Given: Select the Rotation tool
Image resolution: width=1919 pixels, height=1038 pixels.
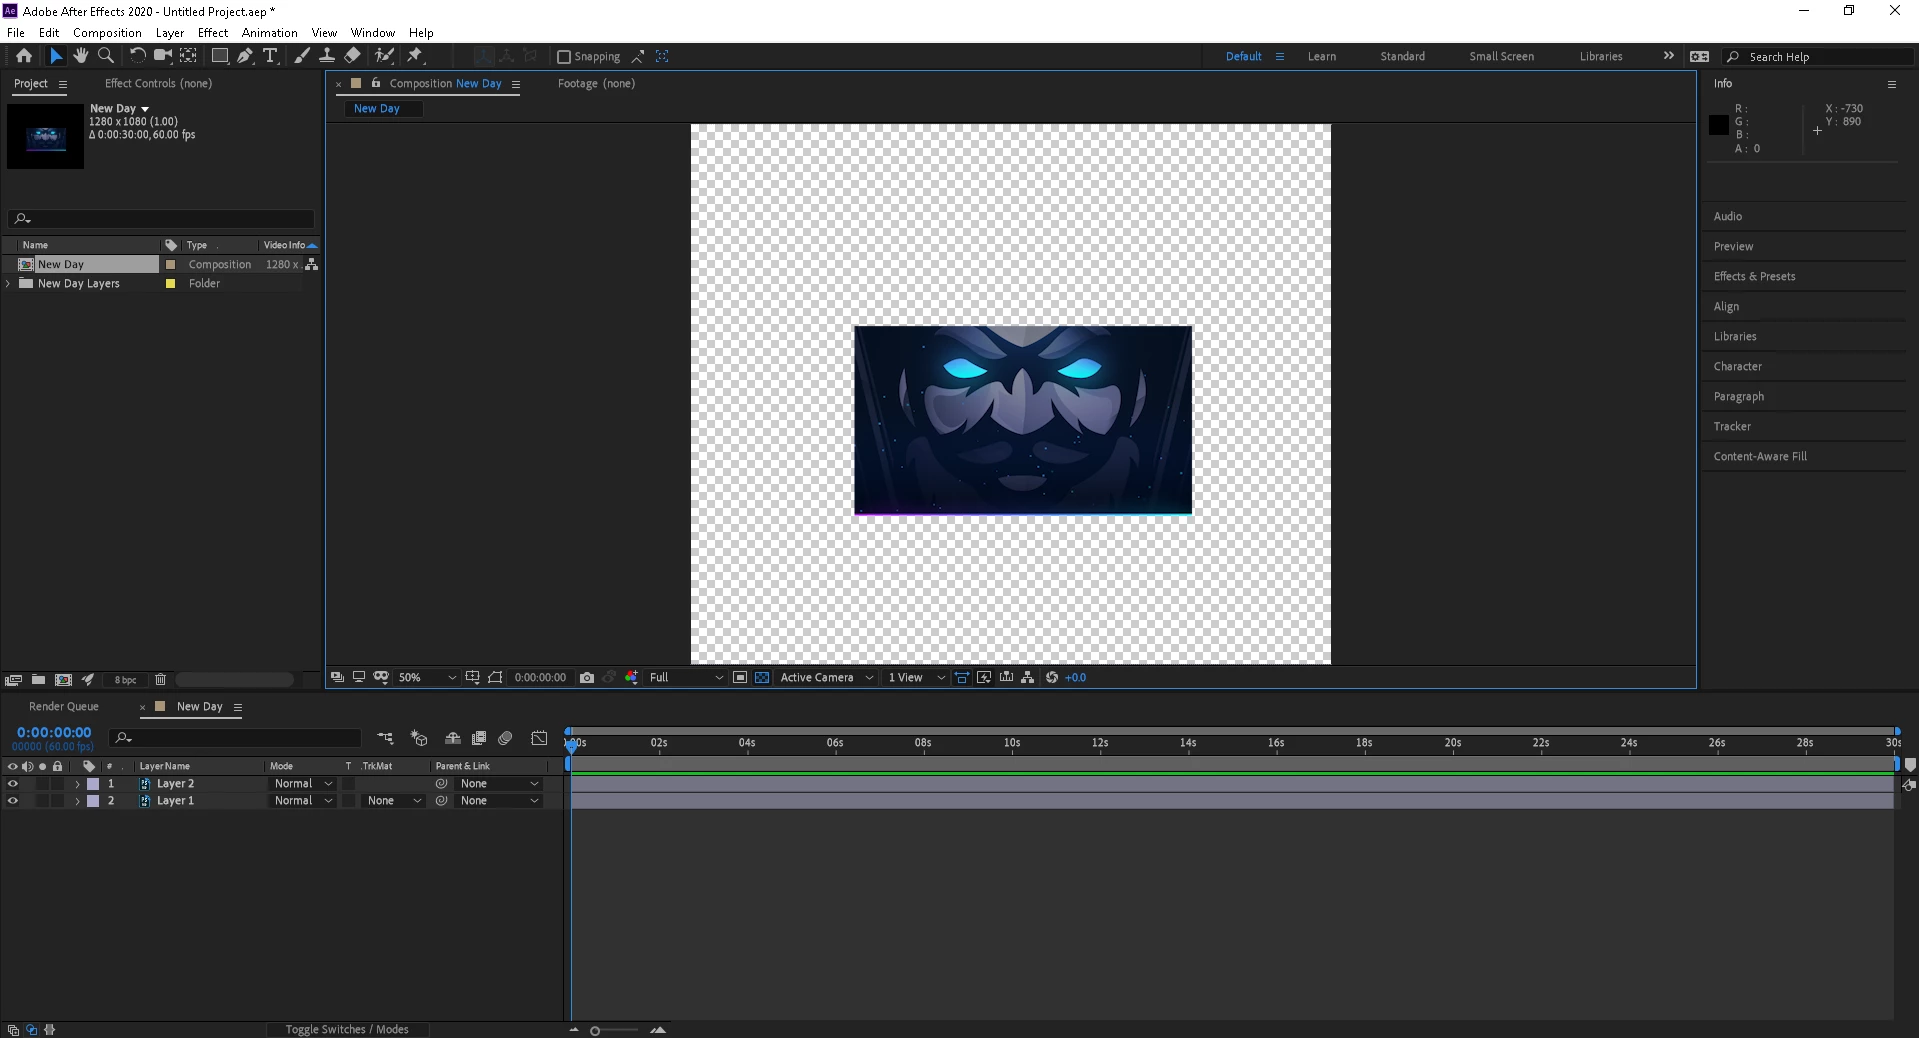Looking at the screenshot, I should coord(138,56).
